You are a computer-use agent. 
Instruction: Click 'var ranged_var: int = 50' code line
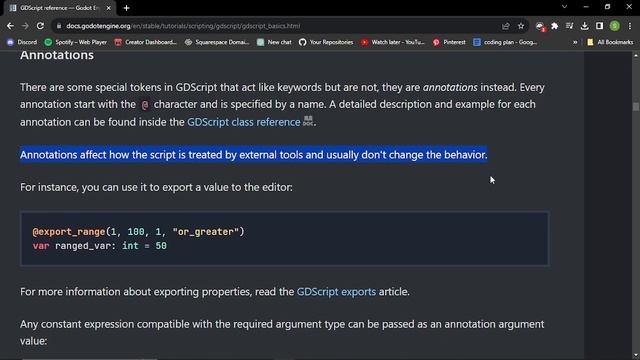[x=100, y=246]
